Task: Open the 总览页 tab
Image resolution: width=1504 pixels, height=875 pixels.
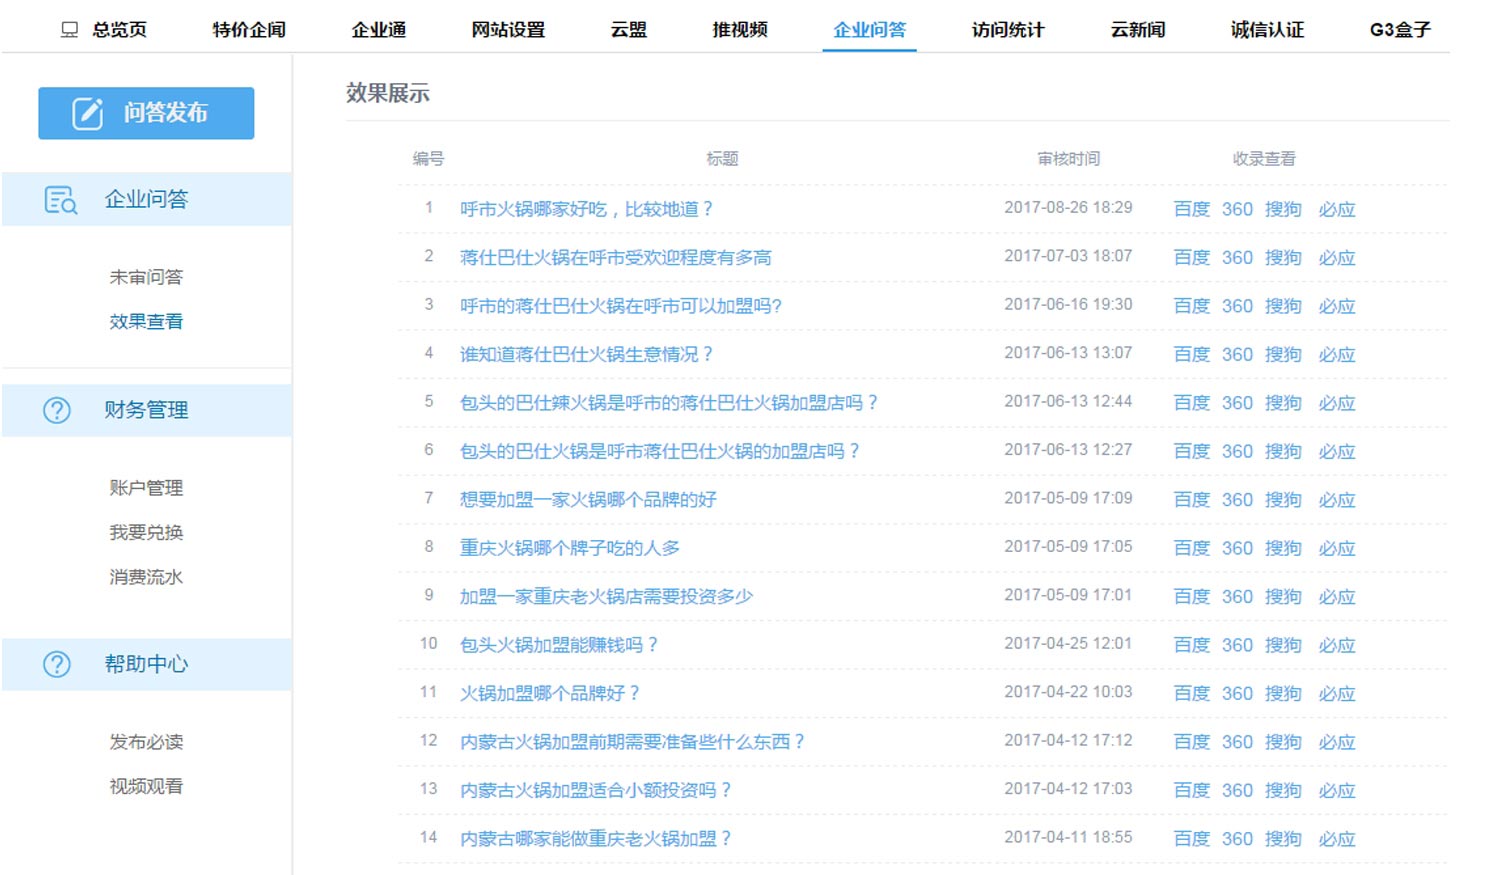Action: [119, 30]
